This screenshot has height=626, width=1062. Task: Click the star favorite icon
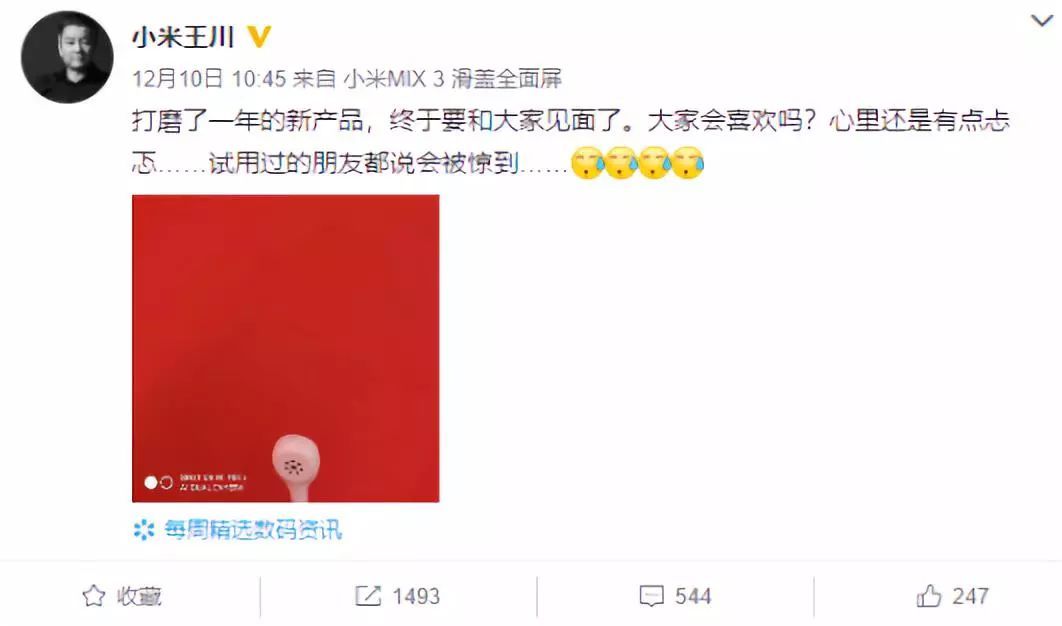[x=93, y=596]
